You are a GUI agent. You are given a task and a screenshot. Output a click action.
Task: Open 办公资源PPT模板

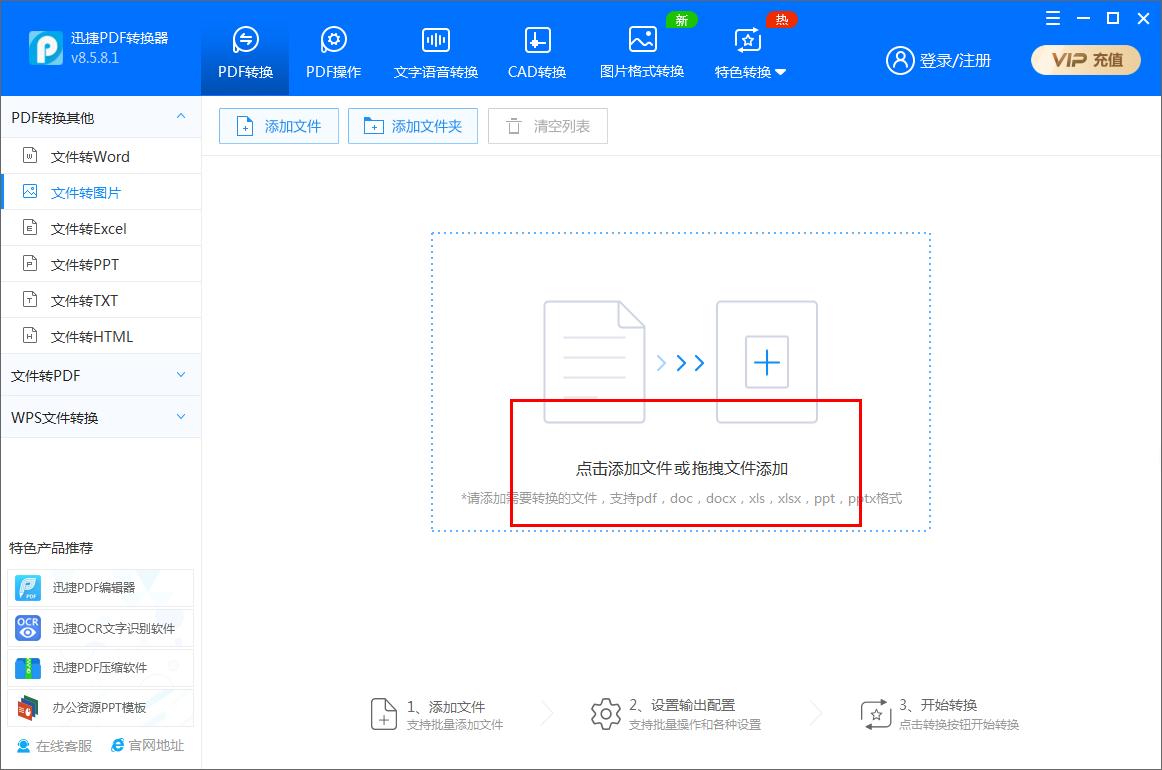point(100,708)
